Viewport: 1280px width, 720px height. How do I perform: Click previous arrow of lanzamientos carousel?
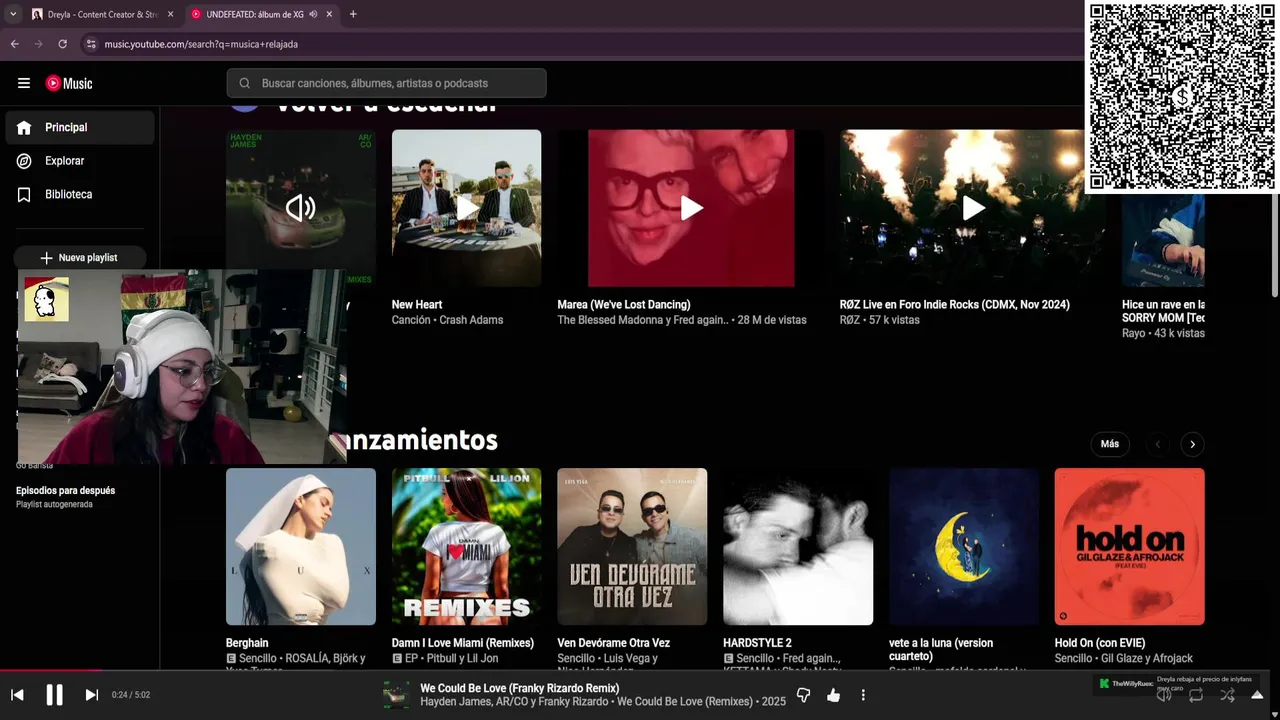1158,444
